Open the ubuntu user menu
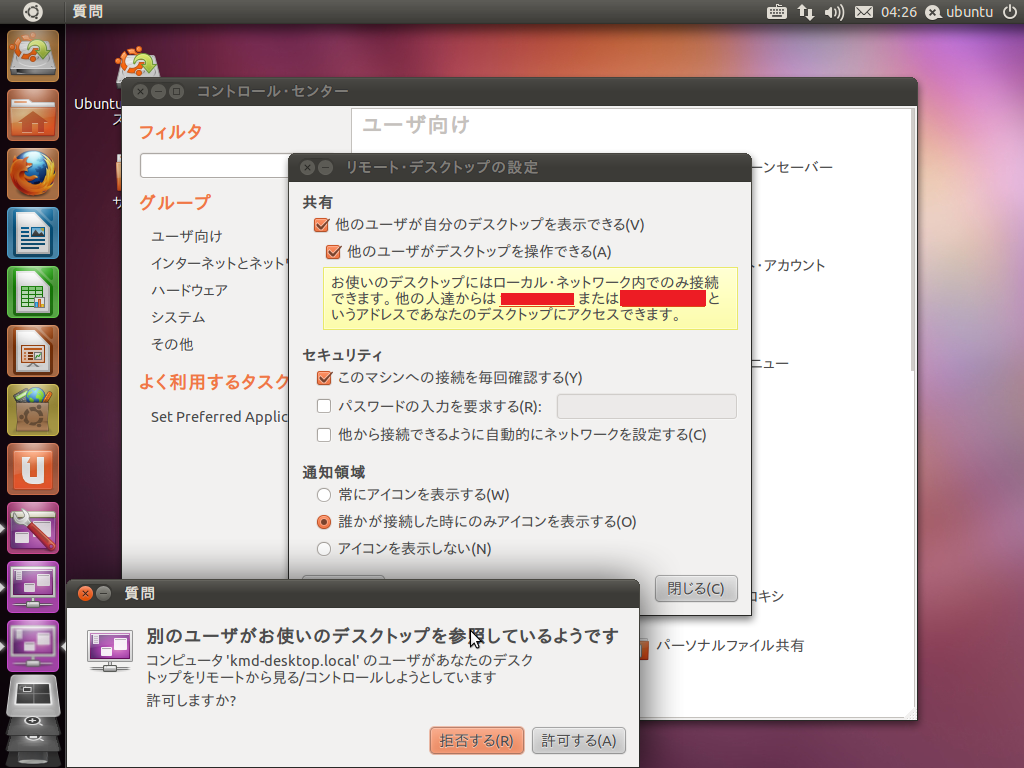Screen dimensions: 1024x768 coord(959,12)
